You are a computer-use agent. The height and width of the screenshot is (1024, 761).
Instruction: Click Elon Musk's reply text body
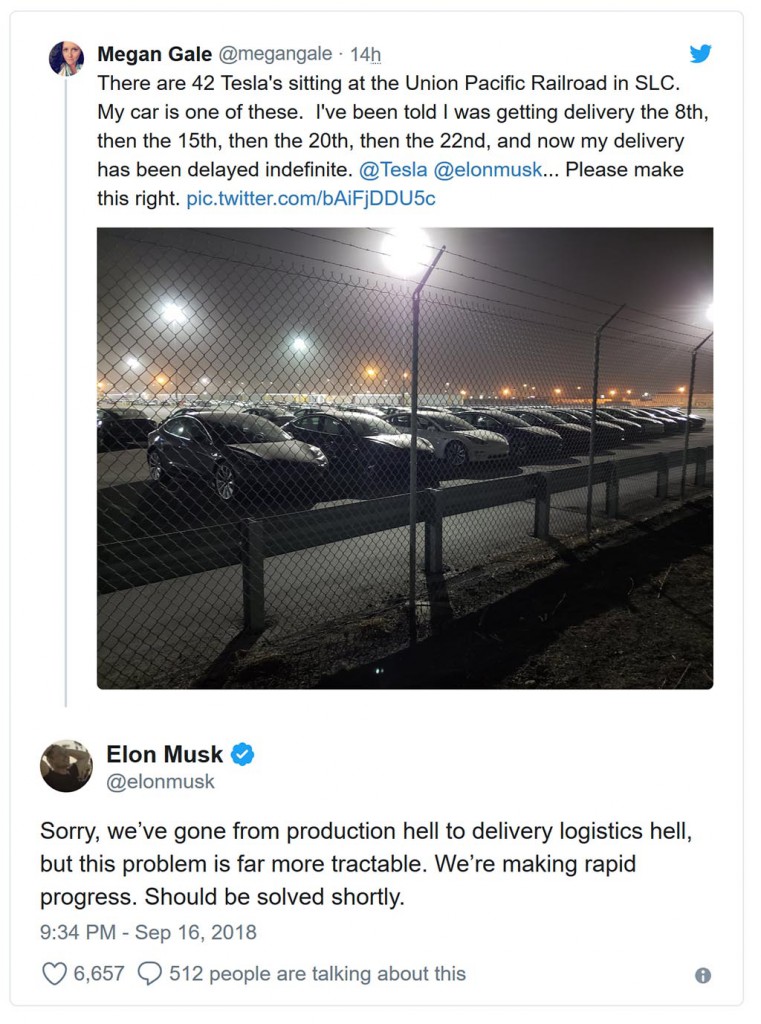(x=366, y=864)
